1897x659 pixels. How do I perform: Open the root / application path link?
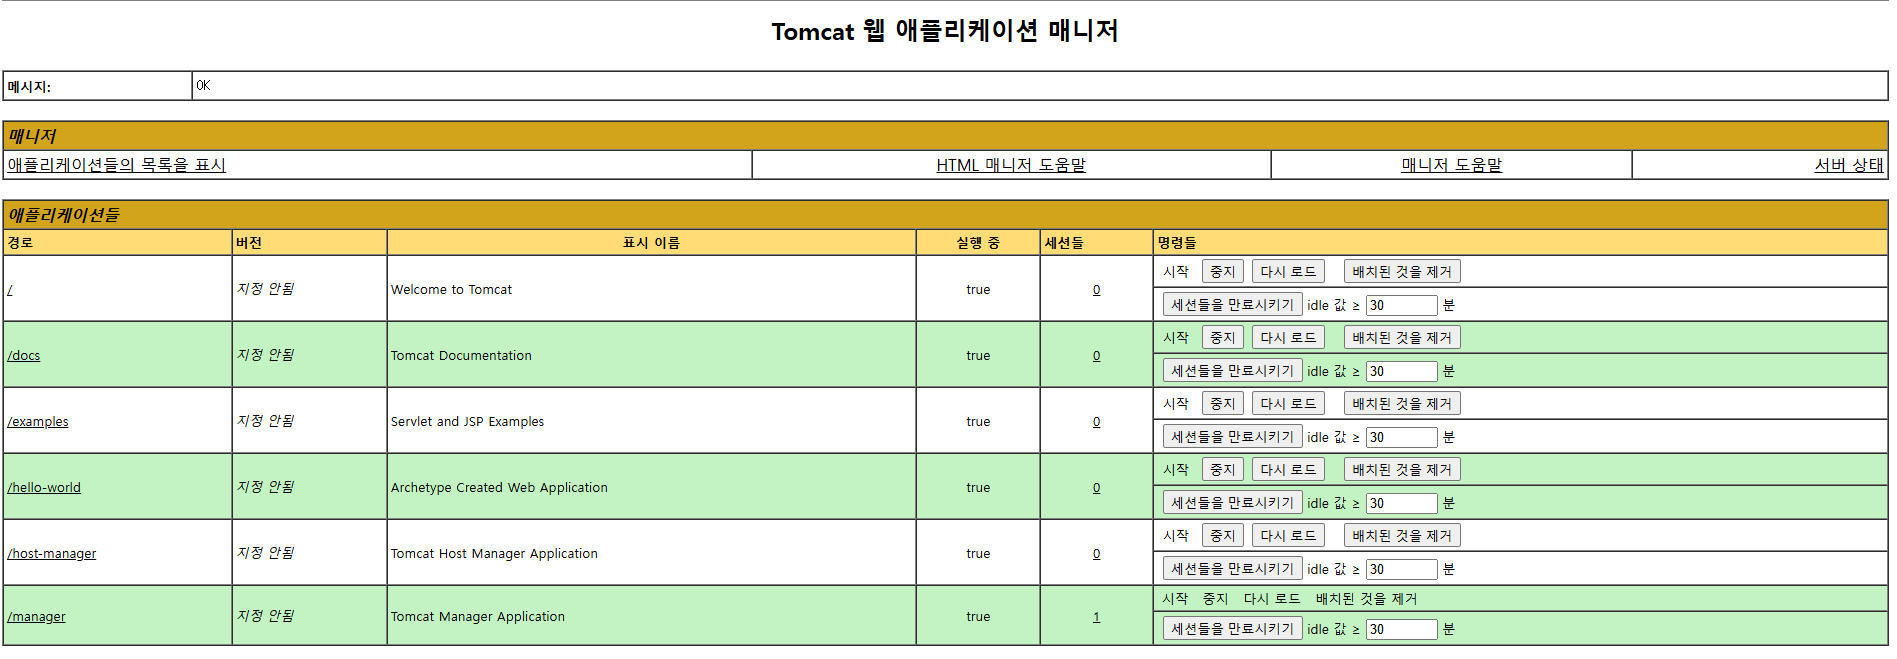[x=10, y=290]
